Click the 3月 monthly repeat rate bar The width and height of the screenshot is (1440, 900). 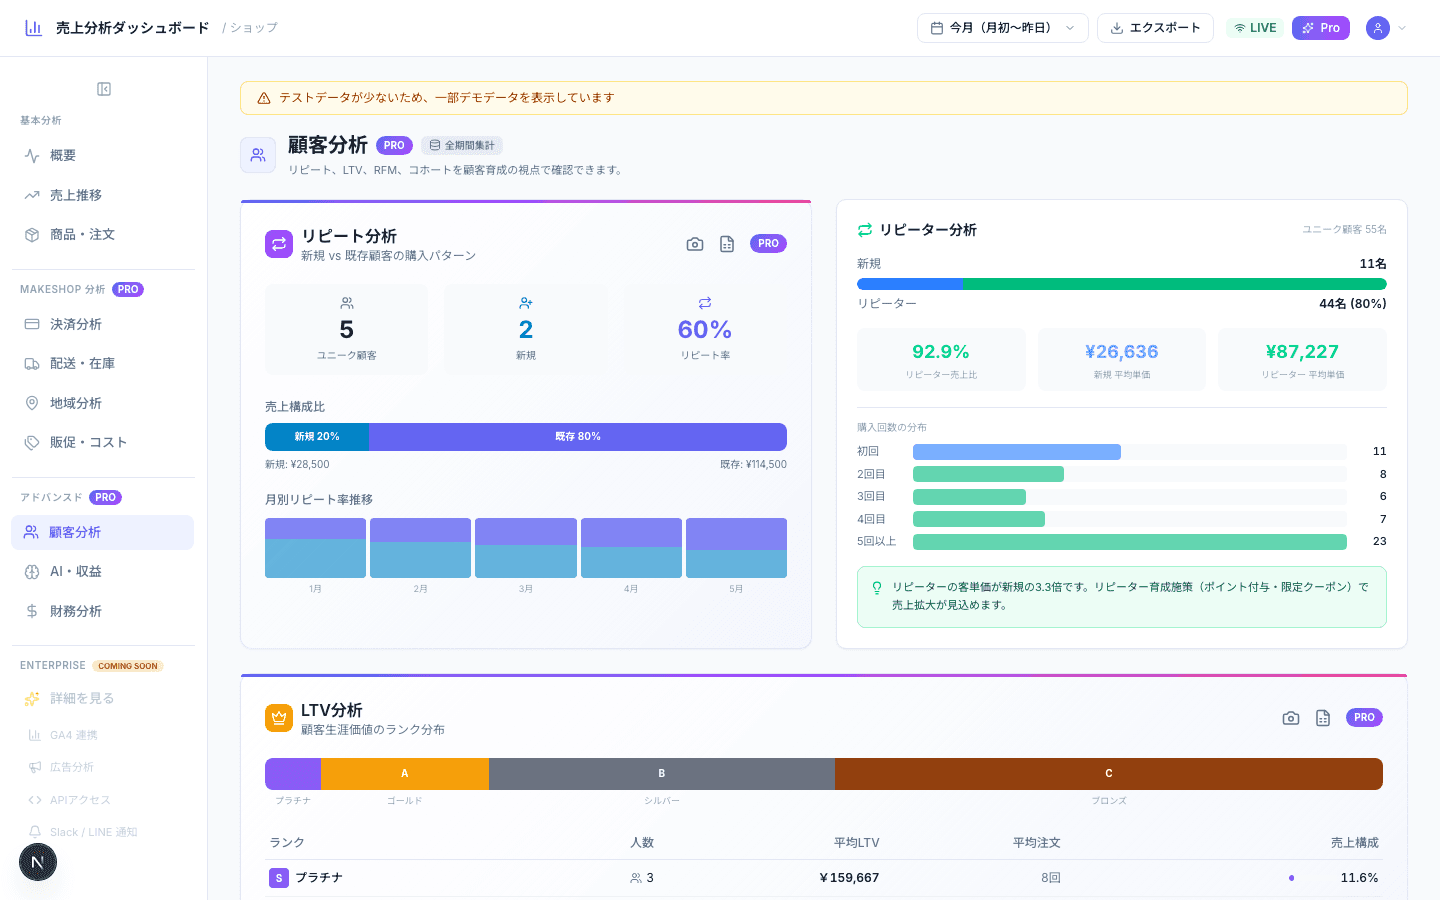(x=526, y=548)
